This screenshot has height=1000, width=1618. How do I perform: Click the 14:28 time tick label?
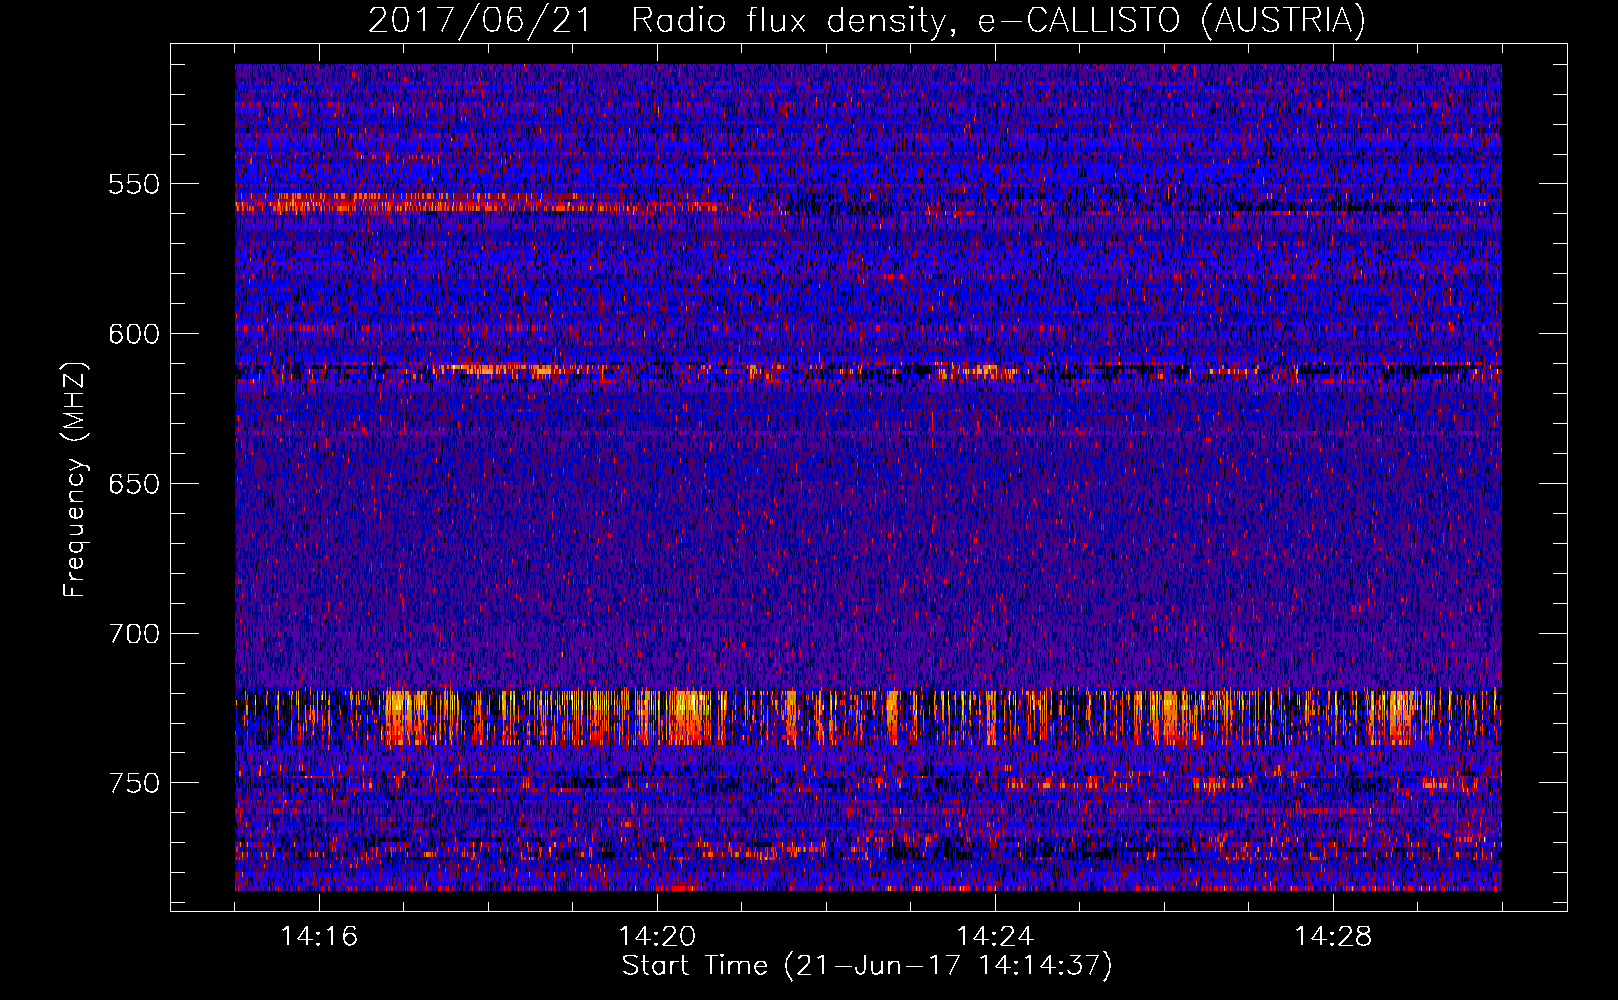tap(1333, 937)
